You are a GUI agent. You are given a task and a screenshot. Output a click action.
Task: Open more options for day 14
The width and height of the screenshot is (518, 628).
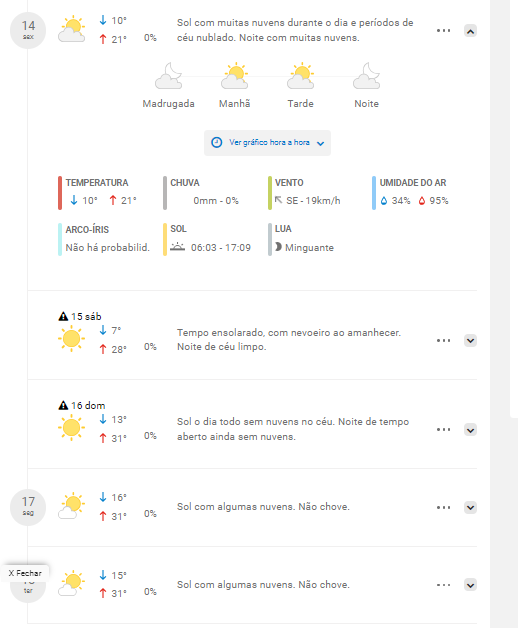443,30
